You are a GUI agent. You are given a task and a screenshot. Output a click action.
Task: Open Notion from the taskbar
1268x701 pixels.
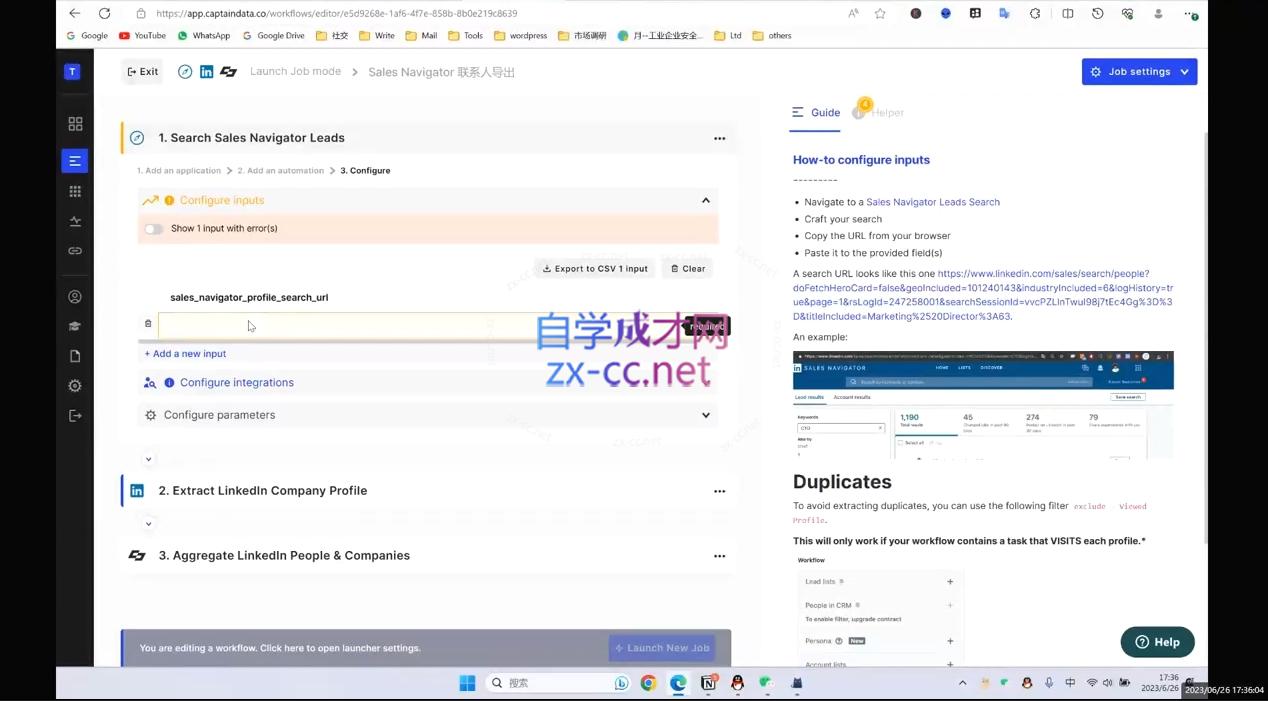coord(708,683)
